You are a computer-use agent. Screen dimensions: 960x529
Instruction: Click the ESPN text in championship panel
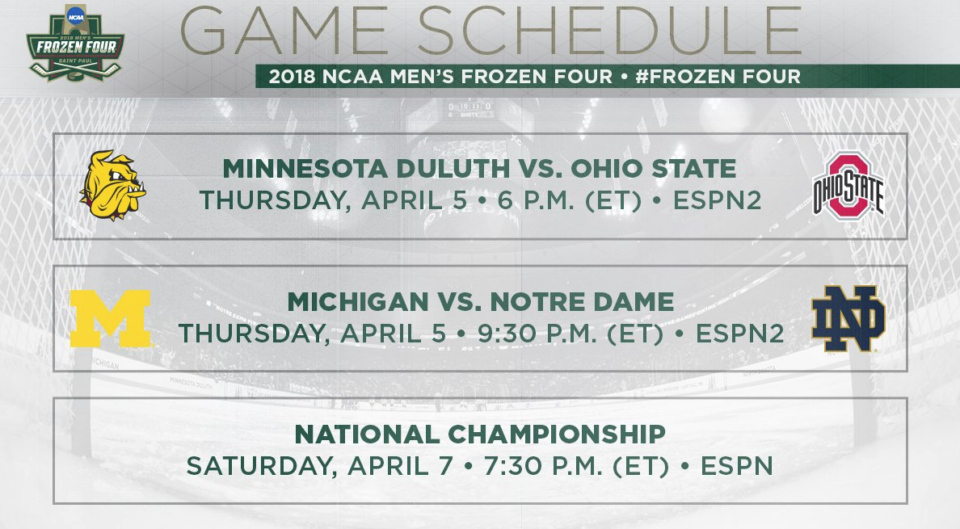pos(737,466)
